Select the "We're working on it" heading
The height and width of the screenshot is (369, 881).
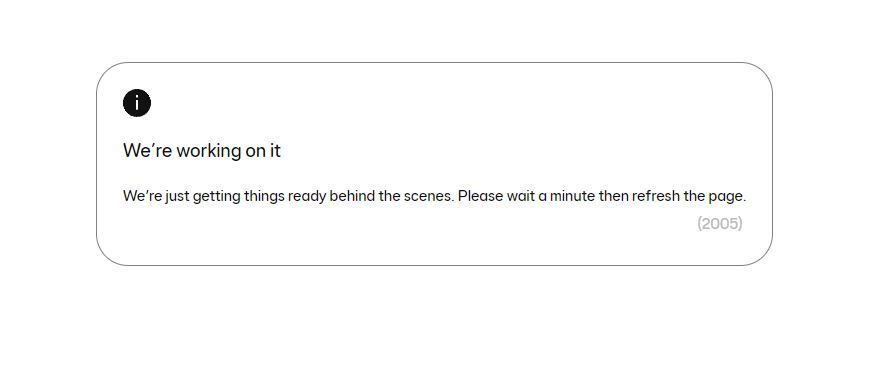202,151
